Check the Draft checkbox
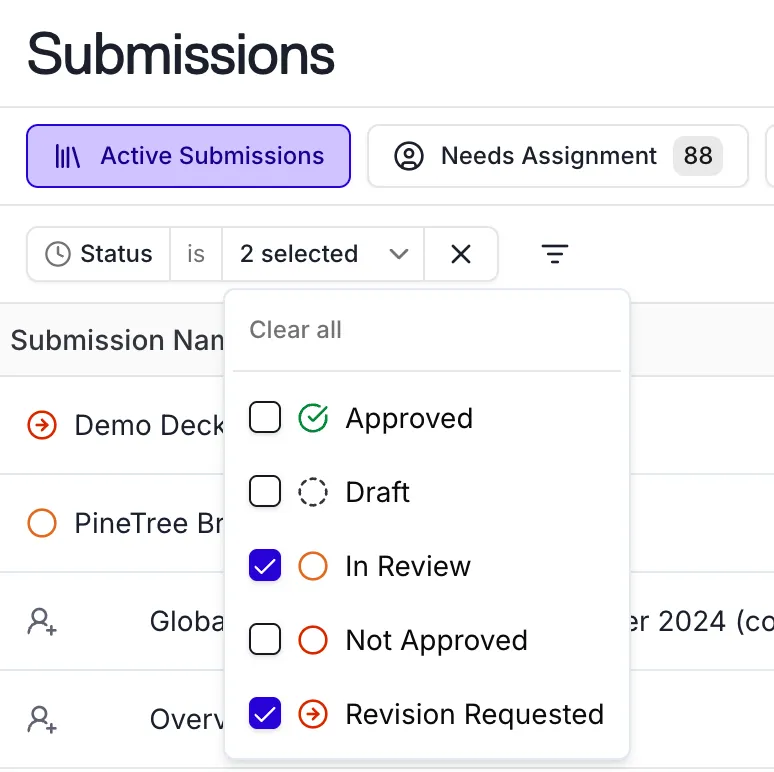 click(265, 491)
